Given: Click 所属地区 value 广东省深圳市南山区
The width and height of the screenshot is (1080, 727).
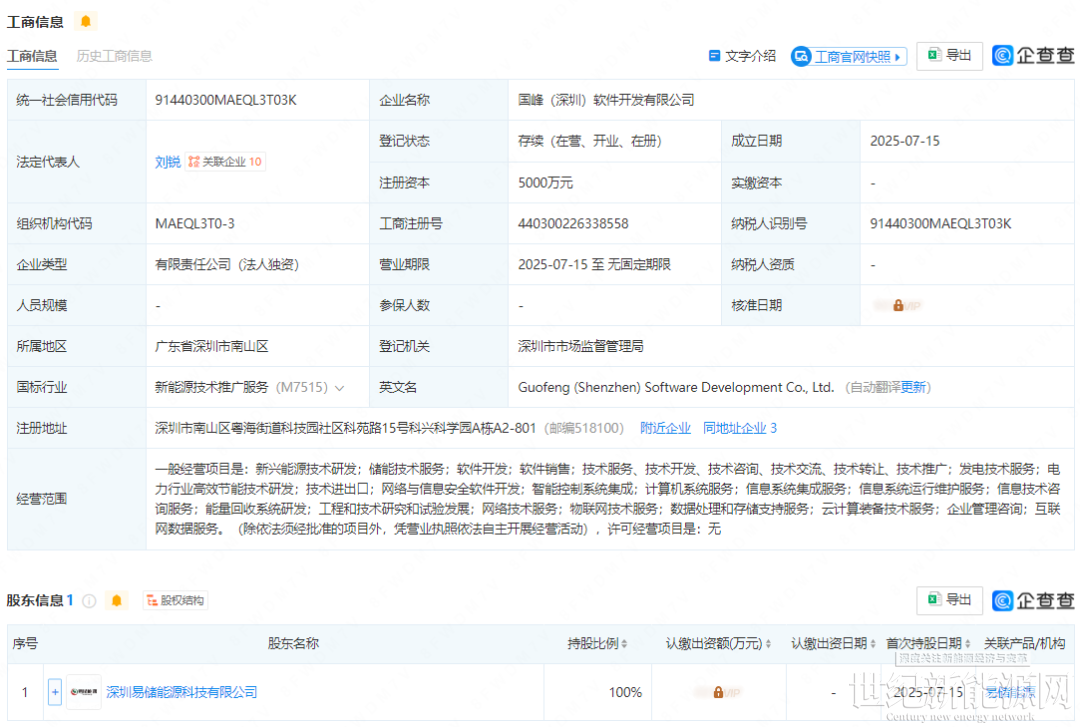Looking at the screenshot, I should pos(211,346).
